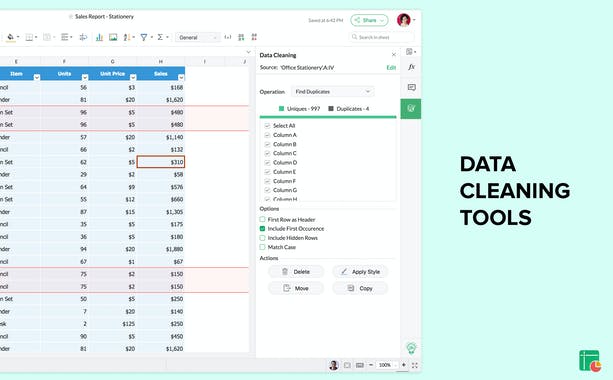Uncheck Column E checkbox

pyautogui.click(x=267, y=172)
